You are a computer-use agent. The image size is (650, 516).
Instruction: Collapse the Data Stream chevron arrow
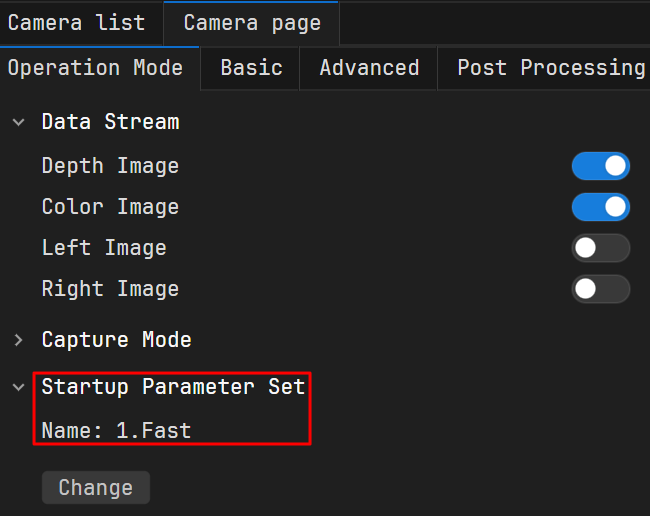coord(18,122)
